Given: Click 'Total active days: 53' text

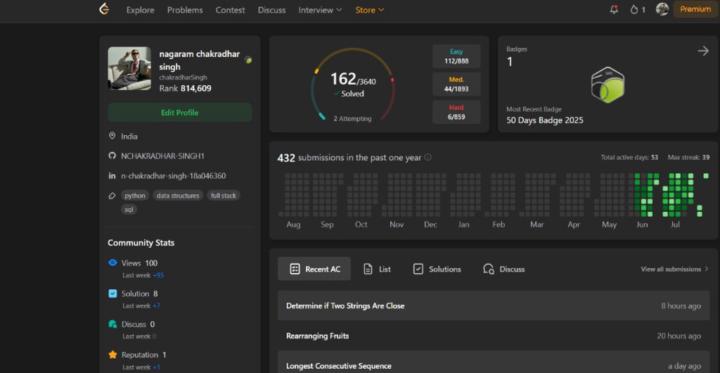Looking at the screenshot, I should 629,157.
